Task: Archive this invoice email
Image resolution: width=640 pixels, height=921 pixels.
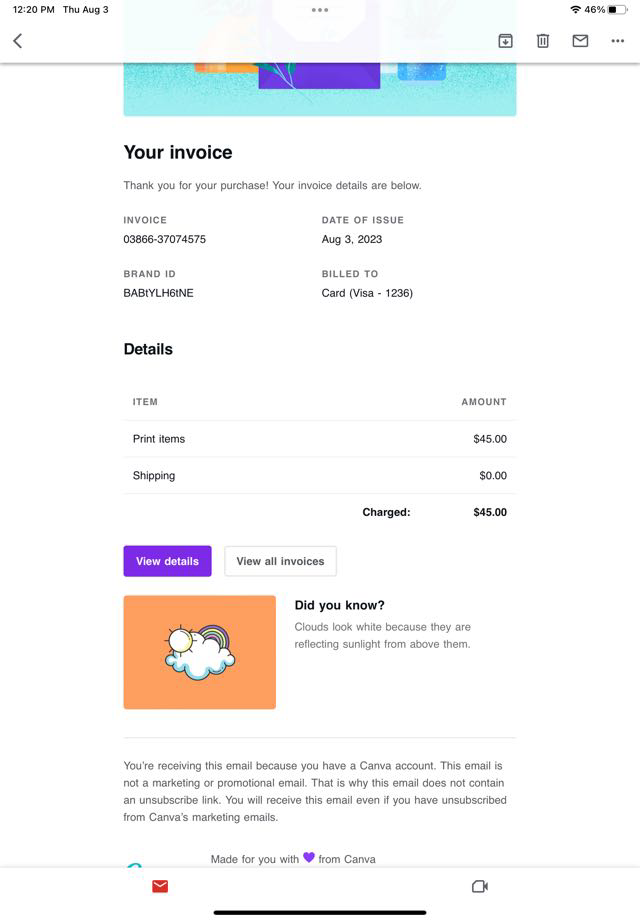Action: coord(505,41)
